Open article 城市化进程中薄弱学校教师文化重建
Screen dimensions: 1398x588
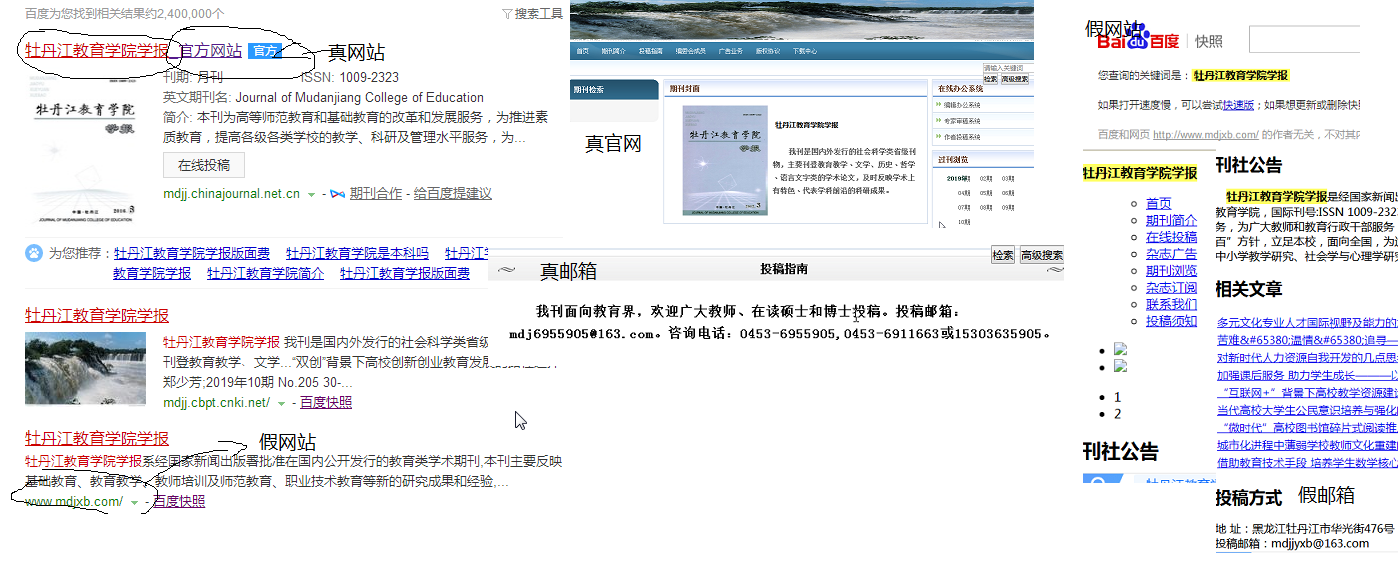[x=1307, y=446]
